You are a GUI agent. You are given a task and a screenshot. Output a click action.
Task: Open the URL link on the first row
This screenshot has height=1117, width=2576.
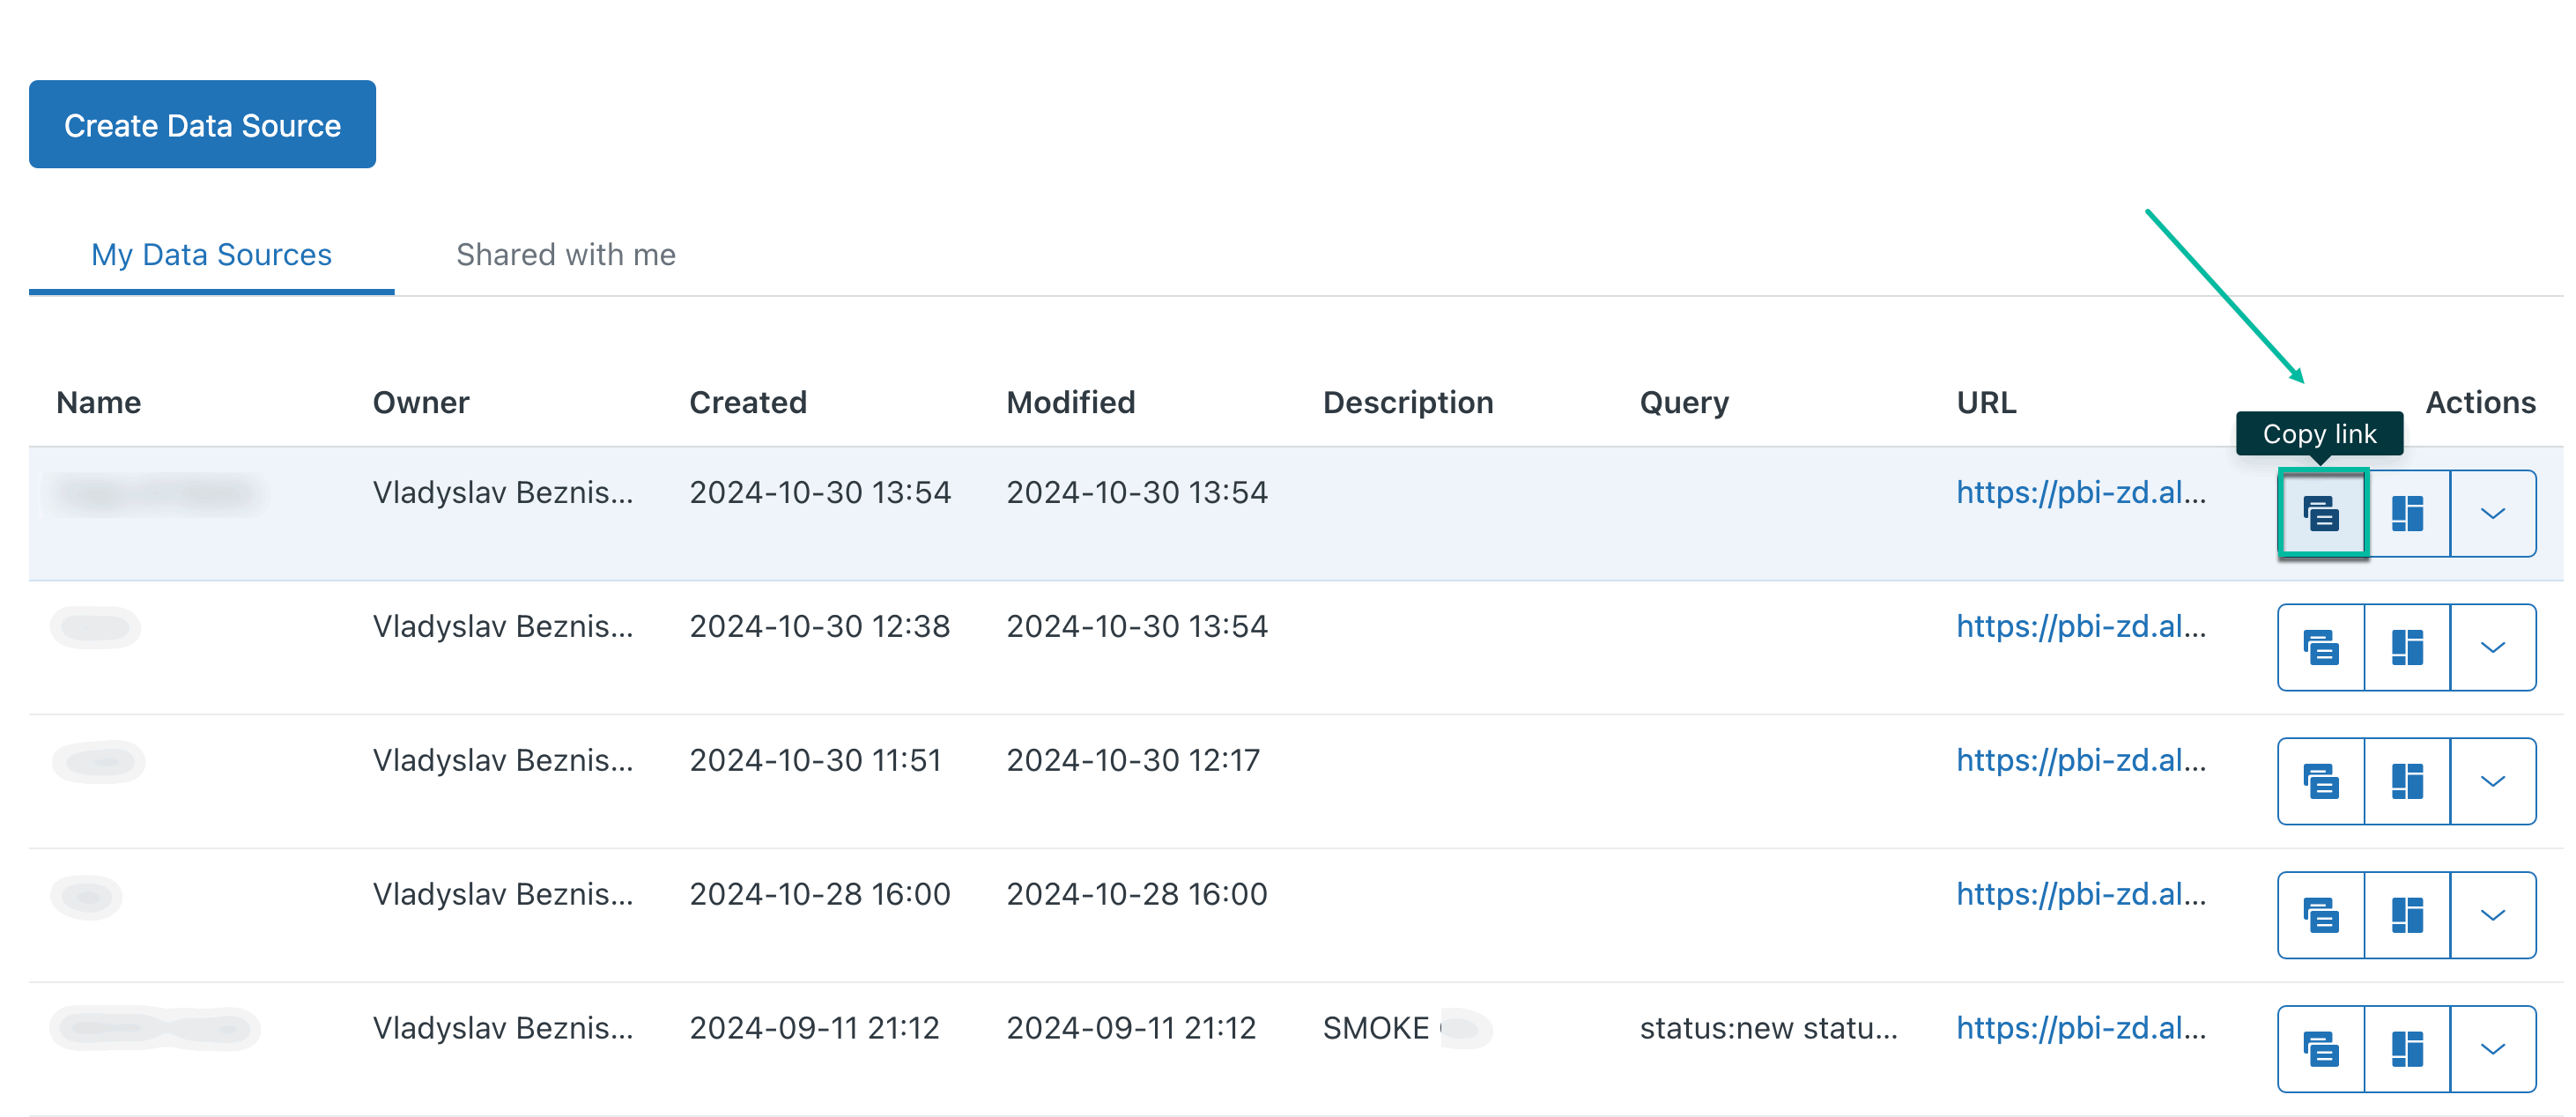pos(2082,492)
